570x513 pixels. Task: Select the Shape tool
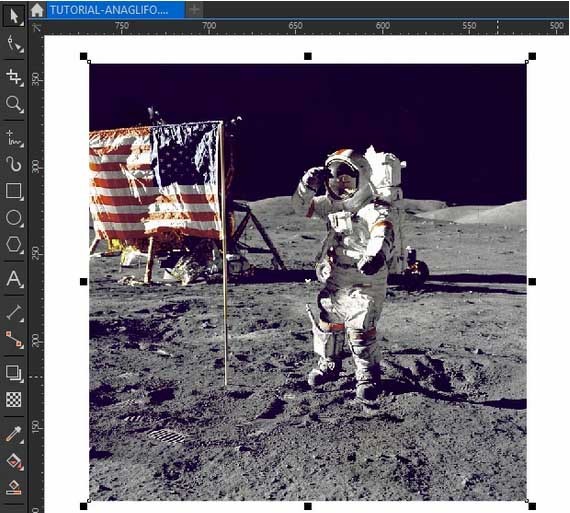click(14, 44)
